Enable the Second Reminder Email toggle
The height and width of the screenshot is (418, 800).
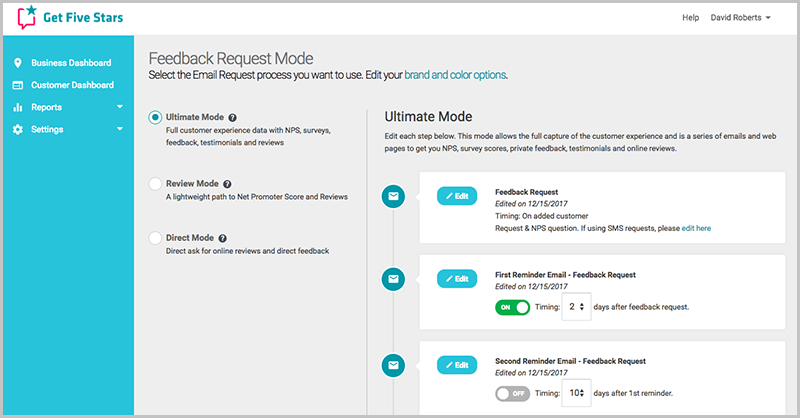(x=512, y=394)
